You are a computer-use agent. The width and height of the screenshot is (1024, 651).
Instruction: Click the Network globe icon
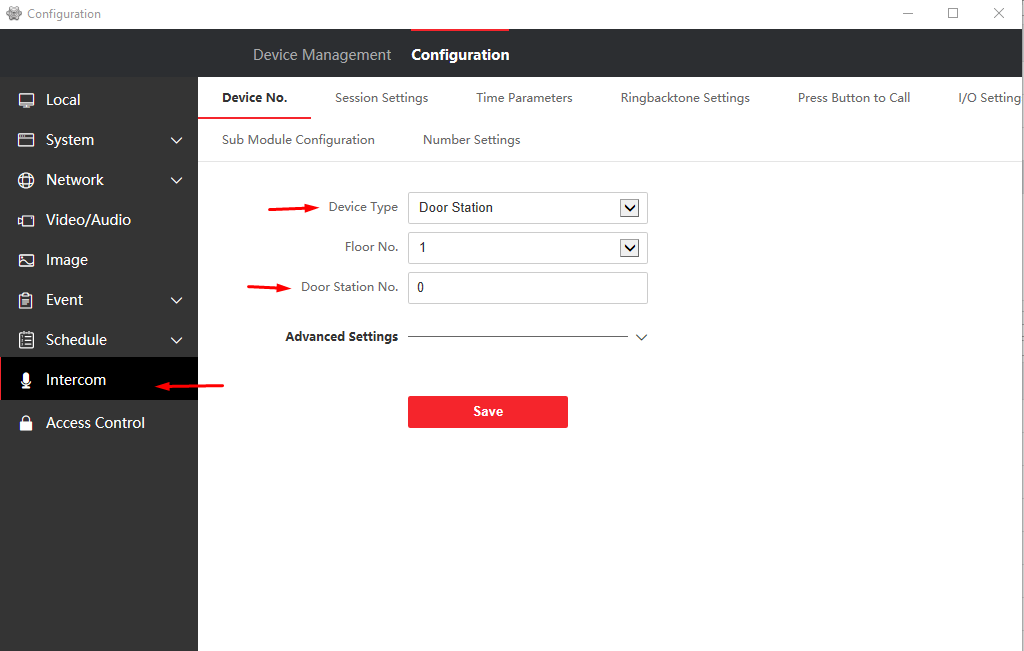(x=26, y=180)
